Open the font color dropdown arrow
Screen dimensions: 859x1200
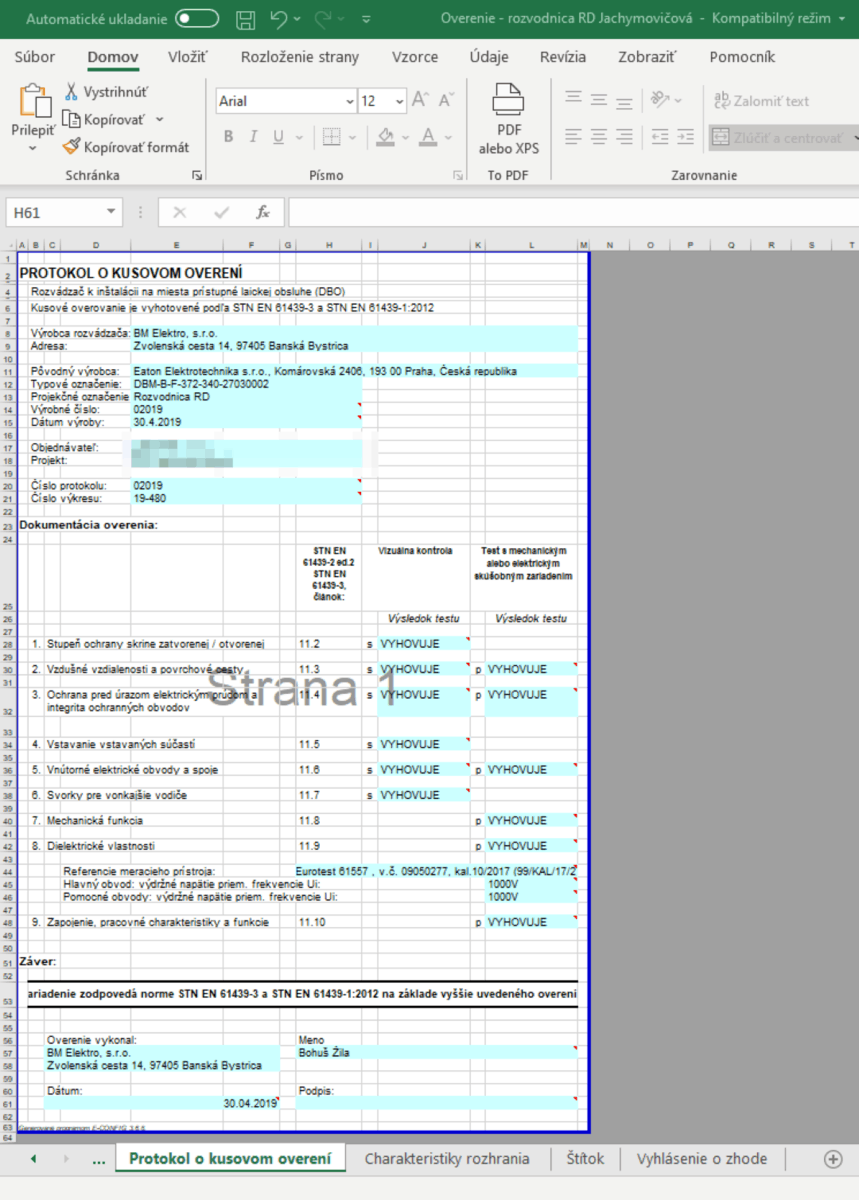coord(451,137)
